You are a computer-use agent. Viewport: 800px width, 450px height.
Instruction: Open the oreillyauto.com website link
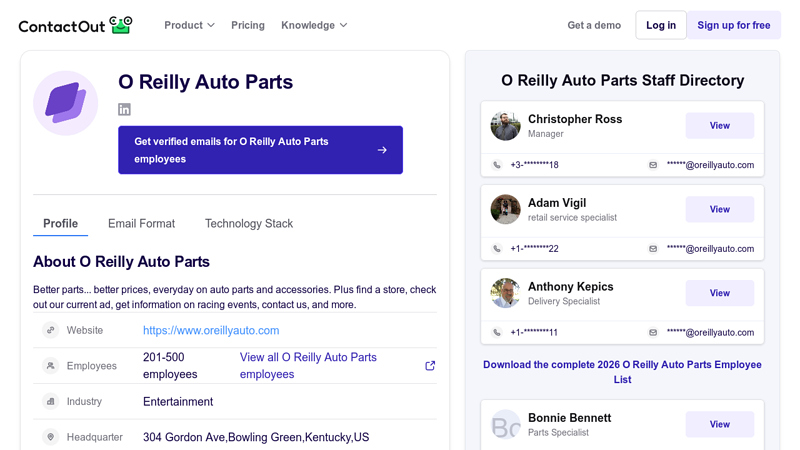(211, 330)
